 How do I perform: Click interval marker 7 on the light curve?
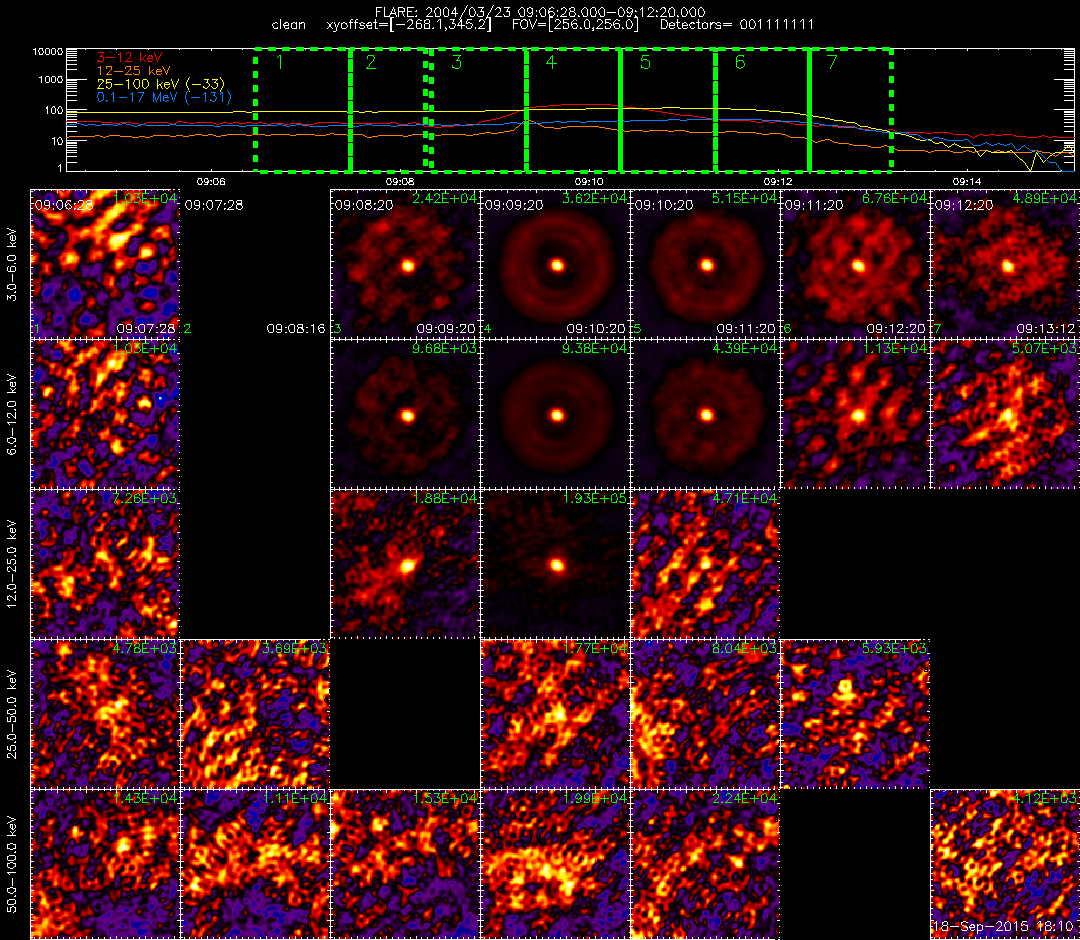[832, 62]
